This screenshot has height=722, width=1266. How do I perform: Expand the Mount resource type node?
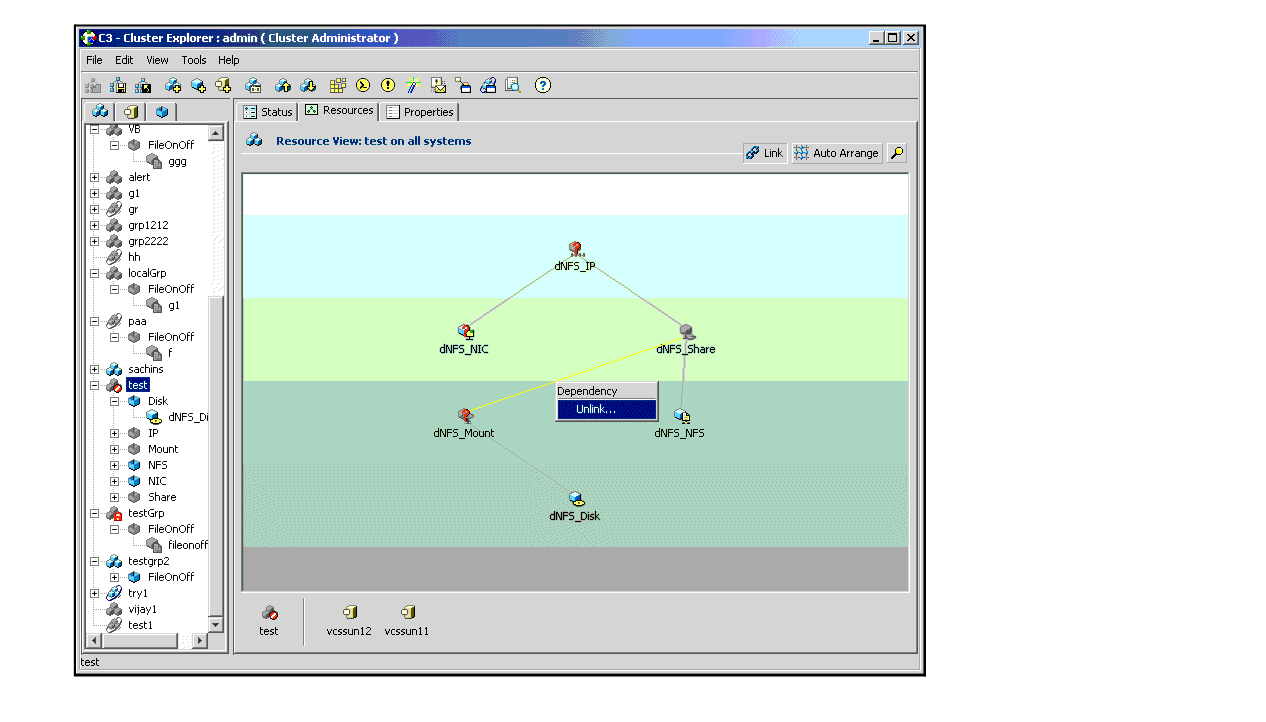pos(115,449)
